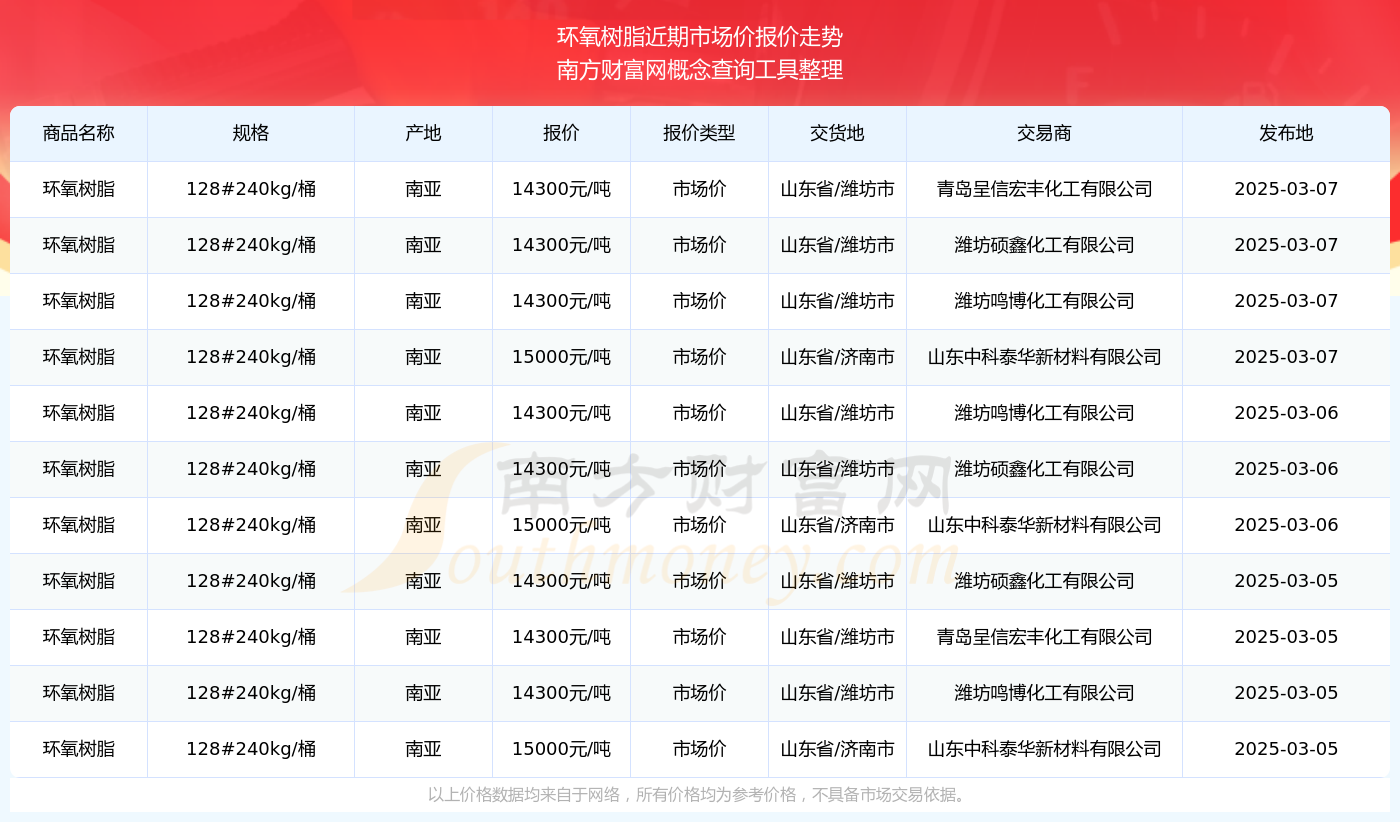
Task: Click 2025-03-07 date in 青岛呈信宏丰 row
Action: coord(1286,189)
